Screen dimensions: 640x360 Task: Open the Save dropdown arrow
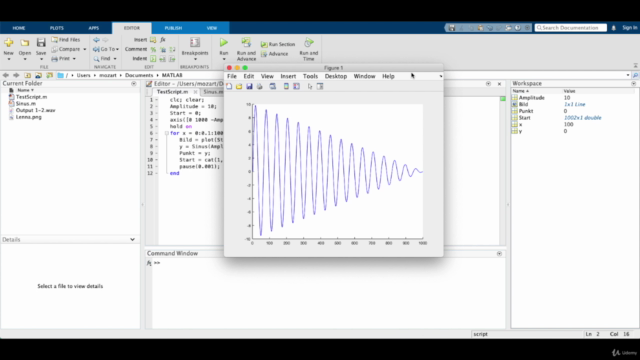click(41, 60)
